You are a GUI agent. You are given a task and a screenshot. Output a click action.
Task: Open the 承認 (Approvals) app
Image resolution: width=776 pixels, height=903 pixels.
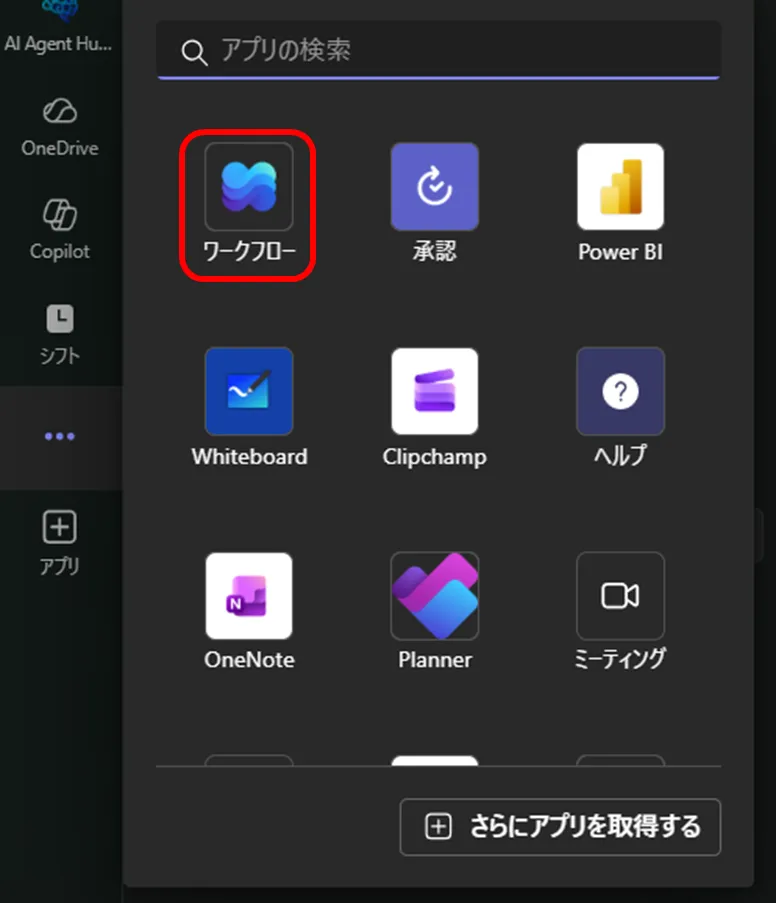pos(435,204)
